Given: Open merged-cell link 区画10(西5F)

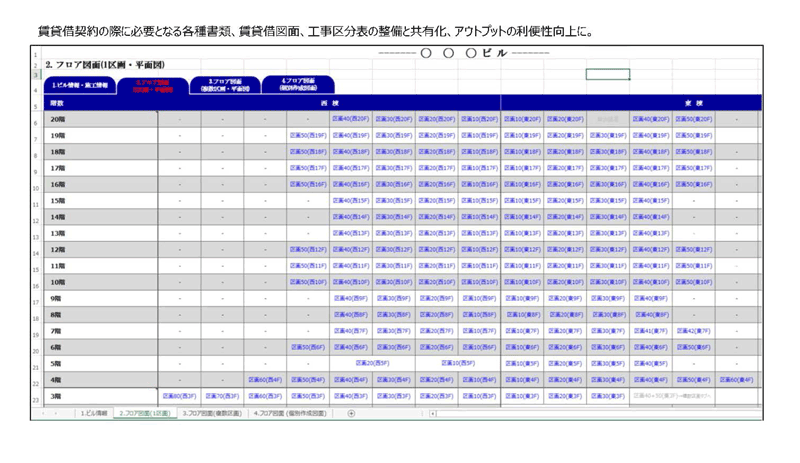Looking at the screenshot, I should (458, 363).
